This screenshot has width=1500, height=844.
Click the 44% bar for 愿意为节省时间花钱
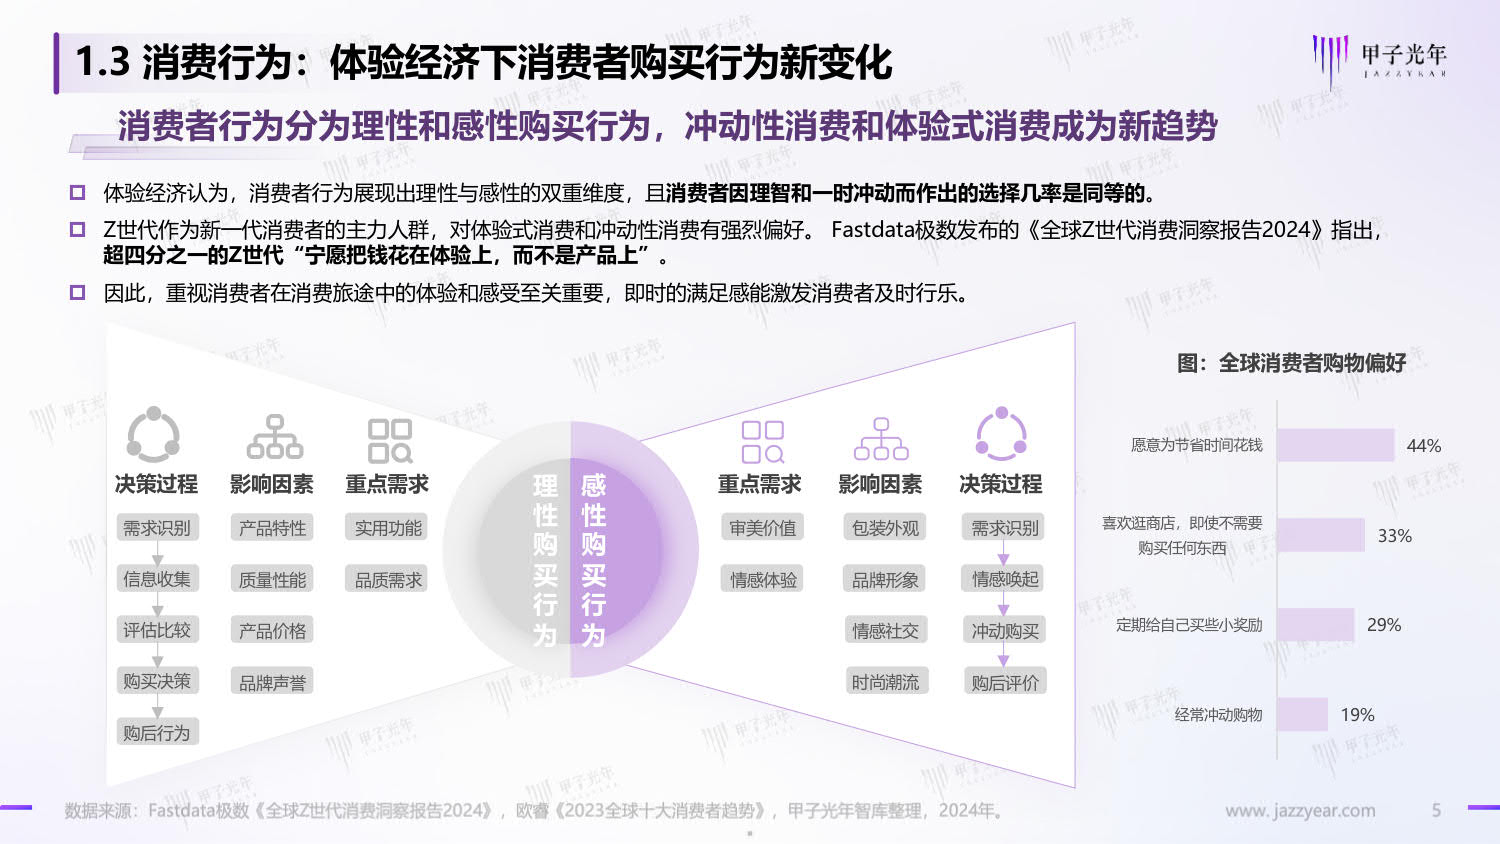[1336, 445]
